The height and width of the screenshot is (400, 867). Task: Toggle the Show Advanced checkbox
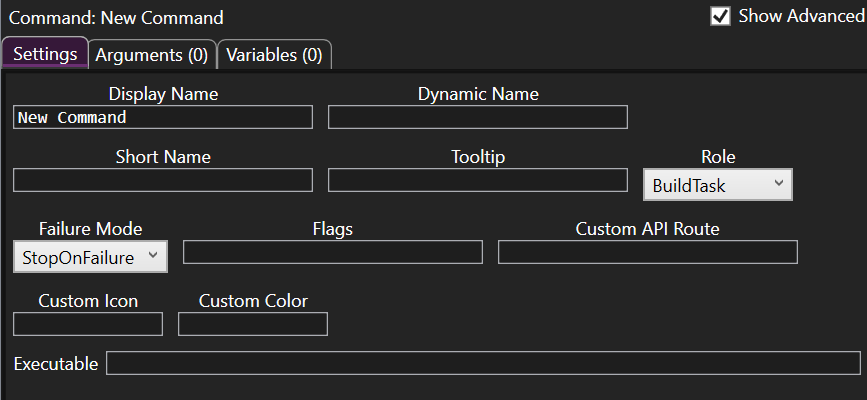point(720,17)
